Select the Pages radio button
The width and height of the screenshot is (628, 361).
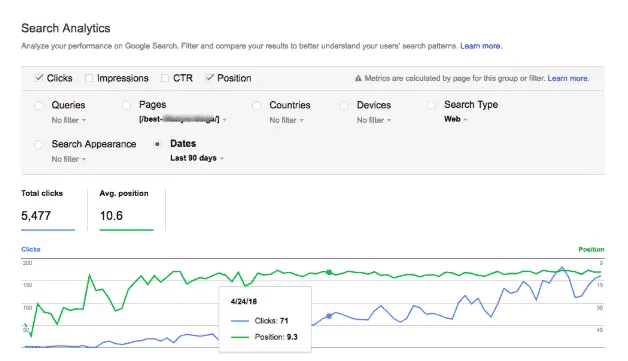(126, 105)
